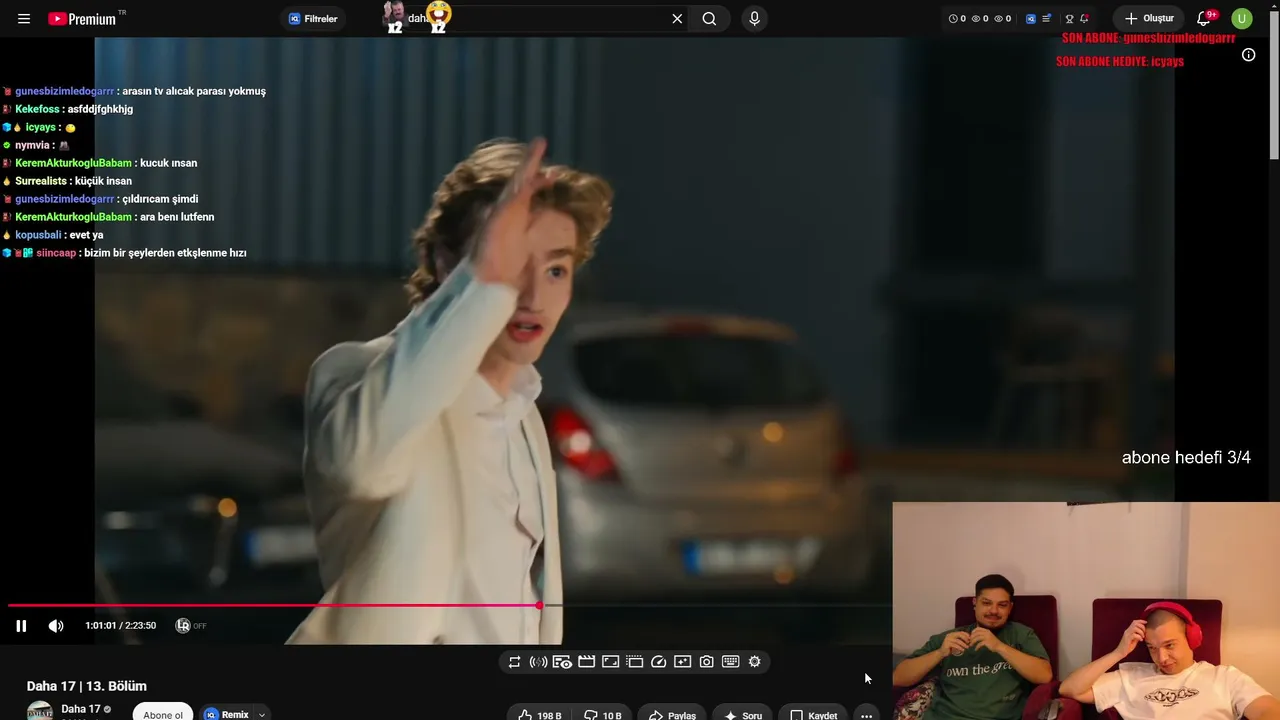Dislike the video (10 B)
1280x720 pixels.
(602, 715)
